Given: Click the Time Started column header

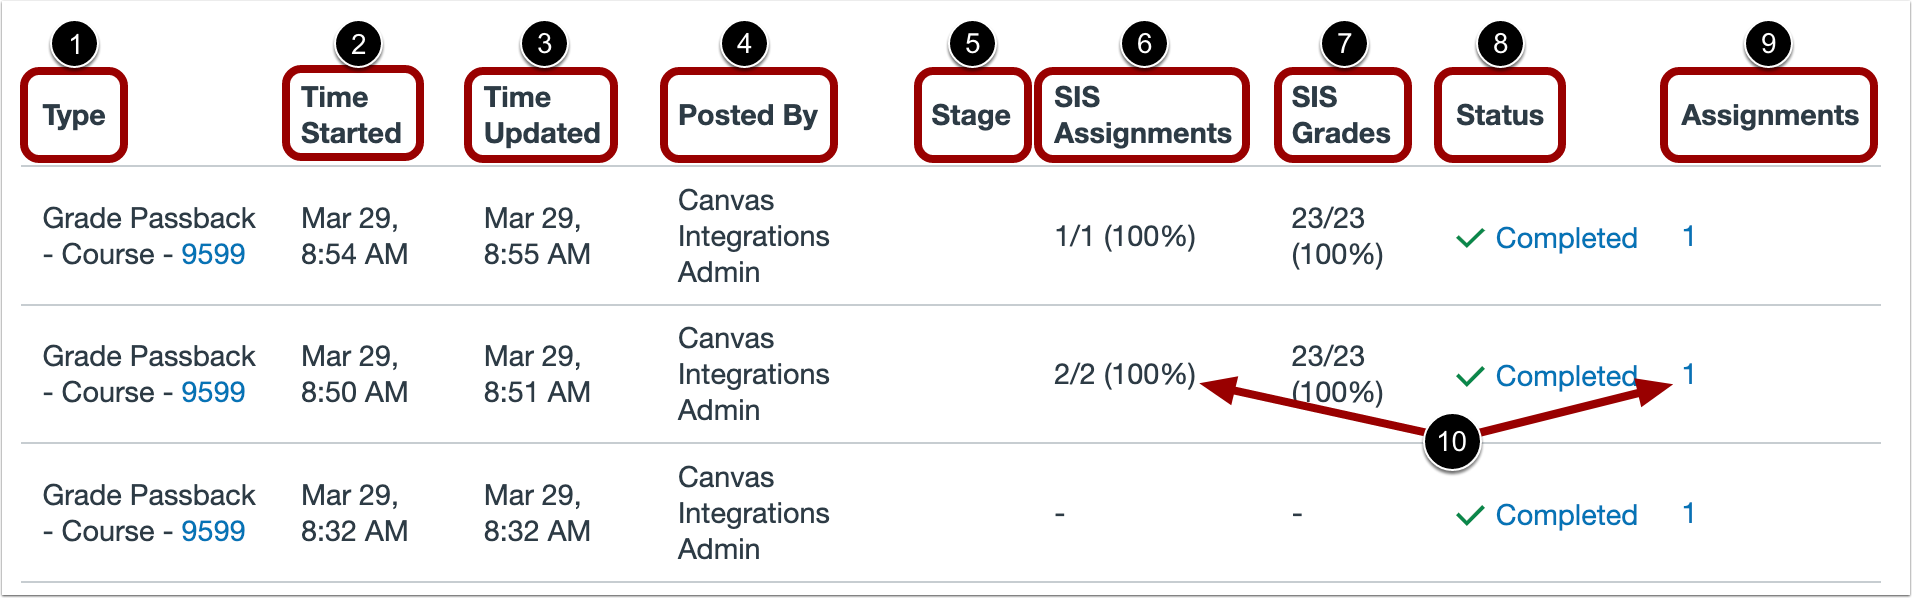Looking at the screenshot, I should (351, 115).
